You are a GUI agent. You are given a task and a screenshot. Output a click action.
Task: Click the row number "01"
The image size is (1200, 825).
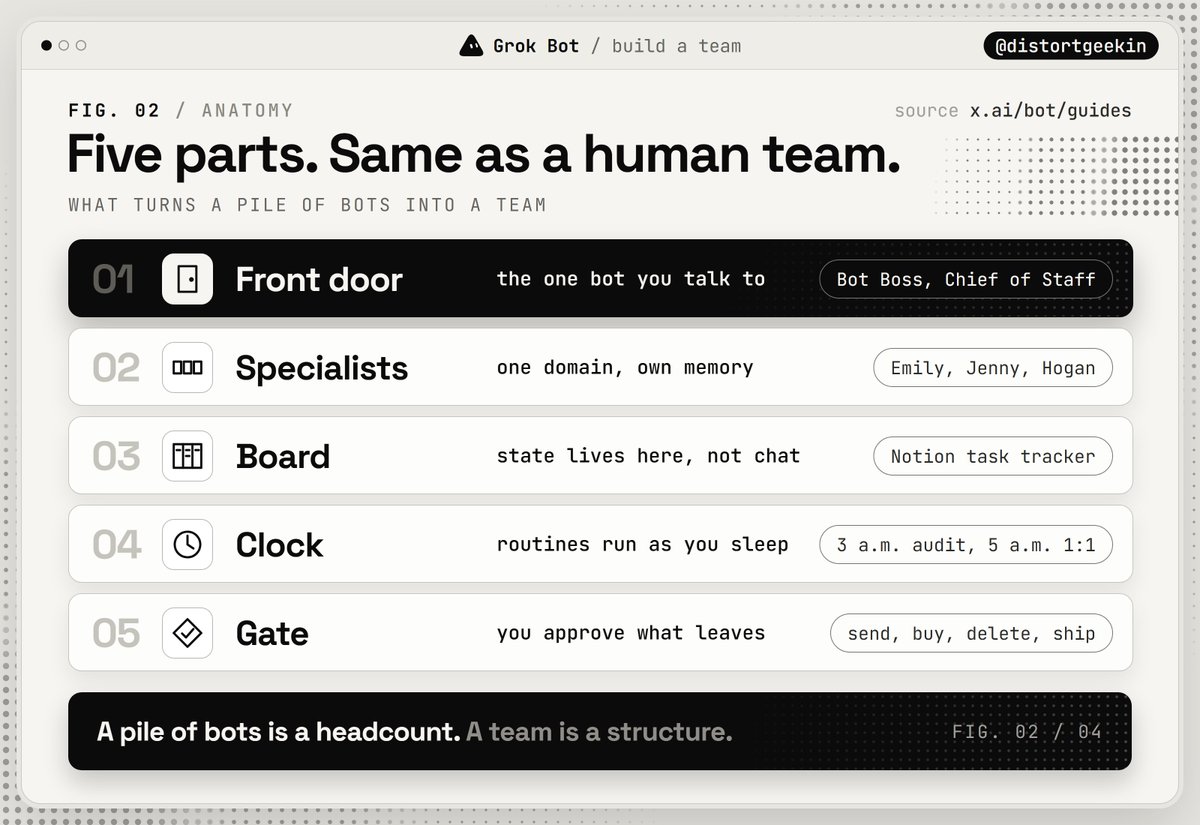coord(114,280)
